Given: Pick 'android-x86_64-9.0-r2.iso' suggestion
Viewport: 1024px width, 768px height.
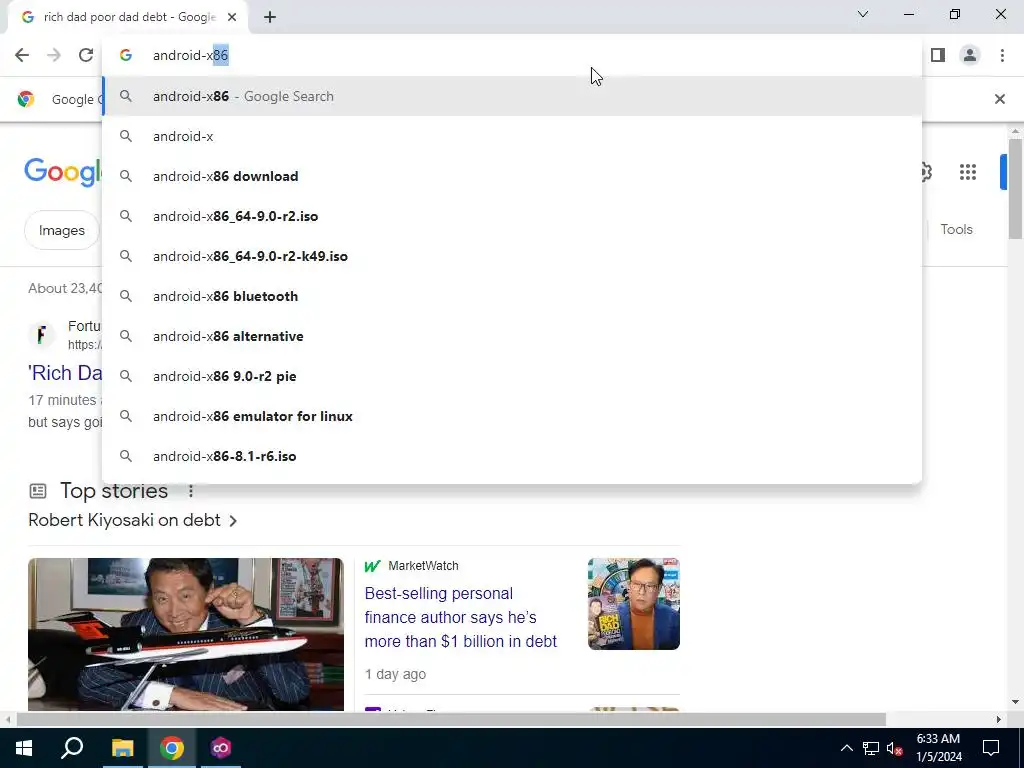Looking at the screenshot, I should click(512, 216).
